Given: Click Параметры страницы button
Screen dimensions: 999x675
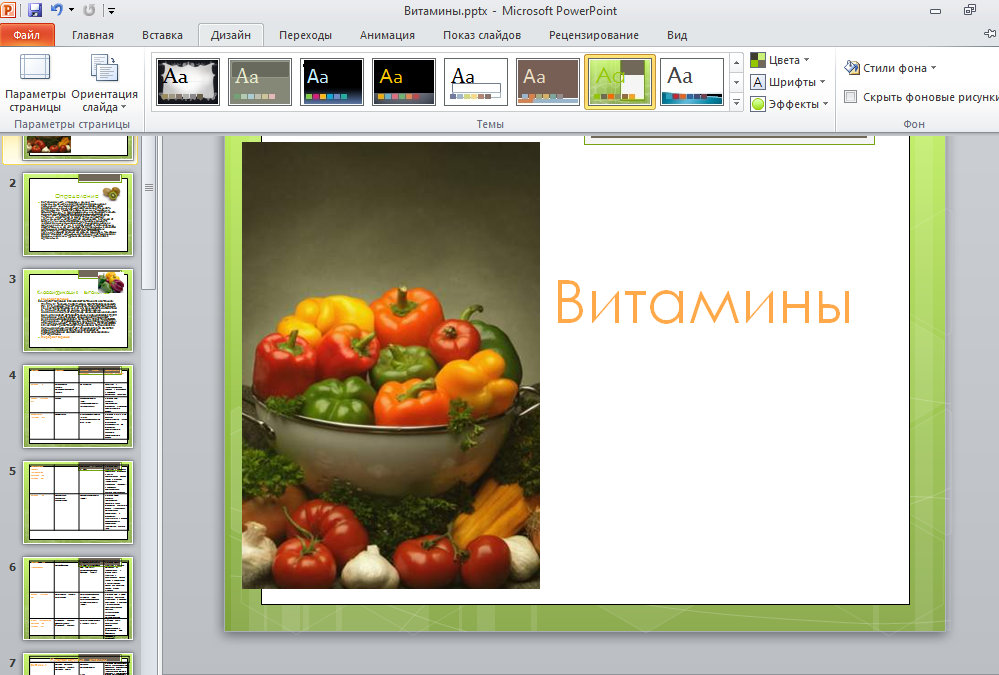Looking at the screenshot, I should point(35,83).
